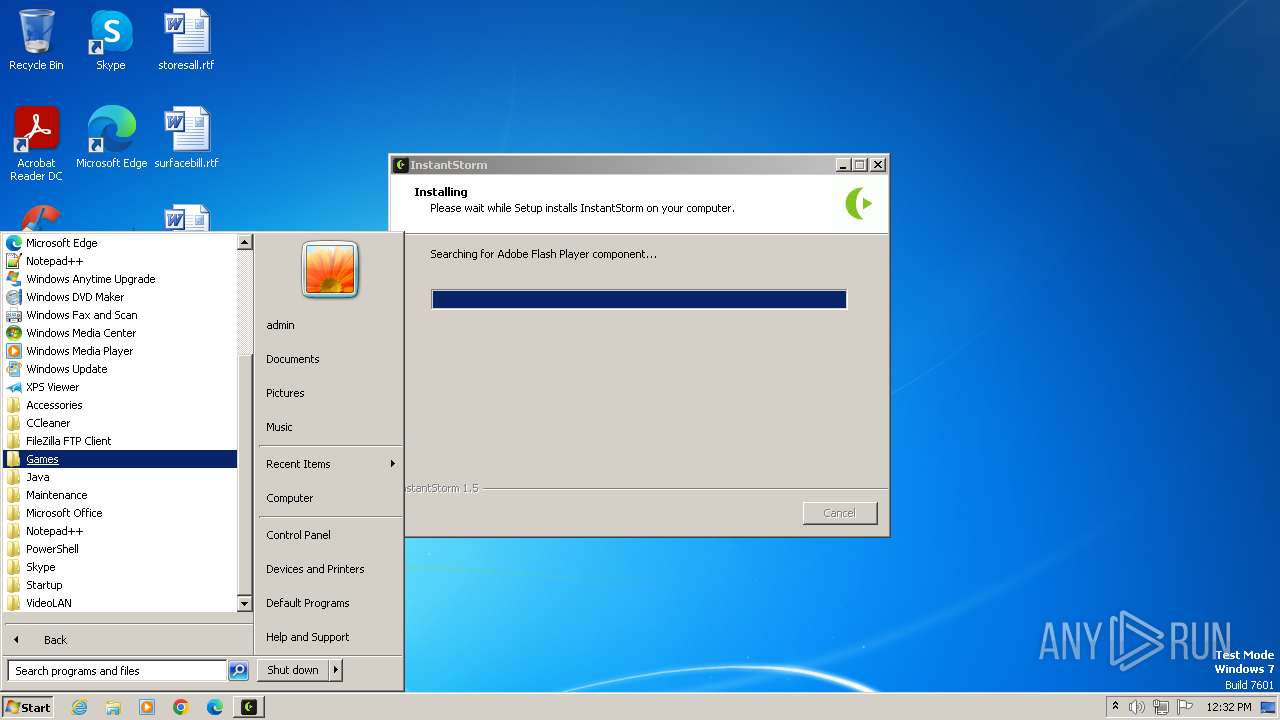Open the admin user folder link
The image size is (1280, 720).
click(330, 325)
